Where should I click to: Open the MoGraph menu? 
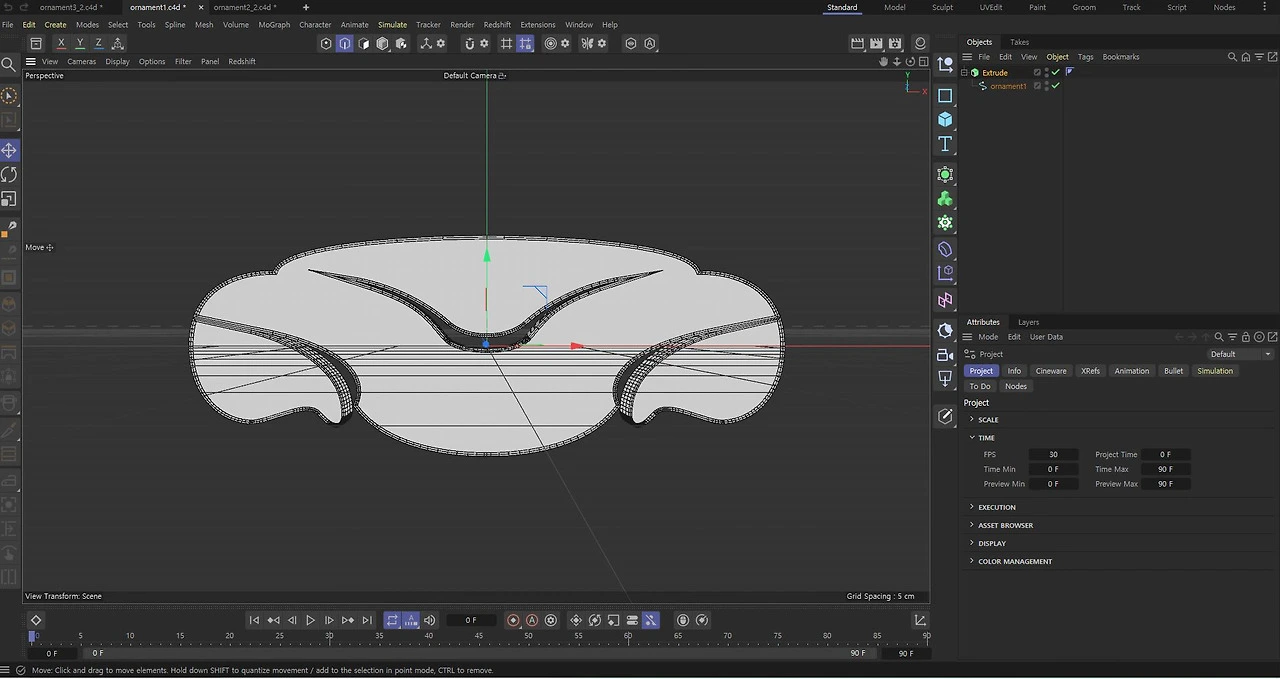(x=274, y=24)
